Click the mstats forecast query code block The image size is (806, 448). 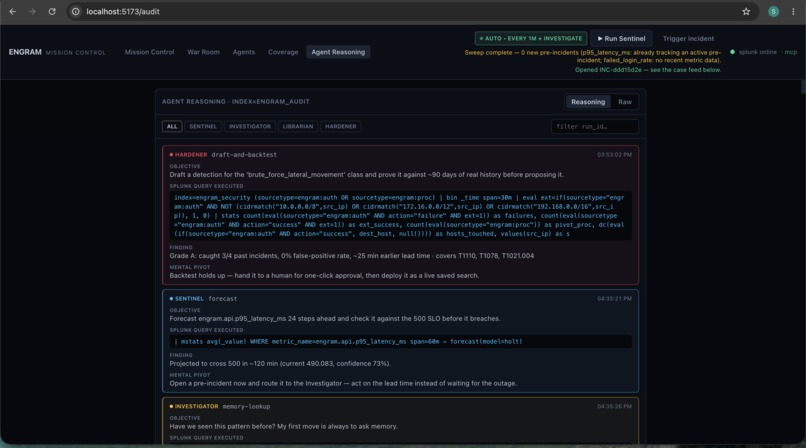[400, 342]
